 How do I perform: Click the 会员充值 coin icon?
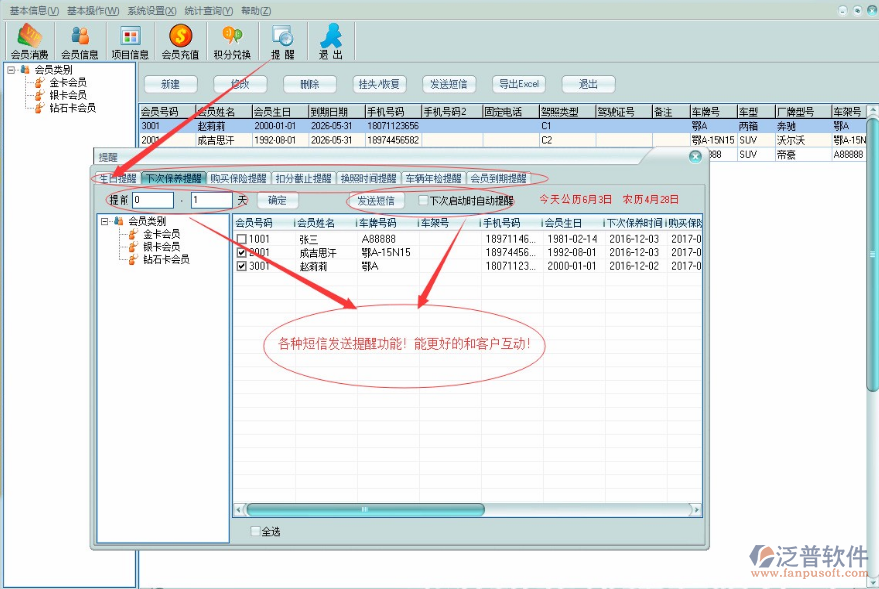click(x=180, y=40)
